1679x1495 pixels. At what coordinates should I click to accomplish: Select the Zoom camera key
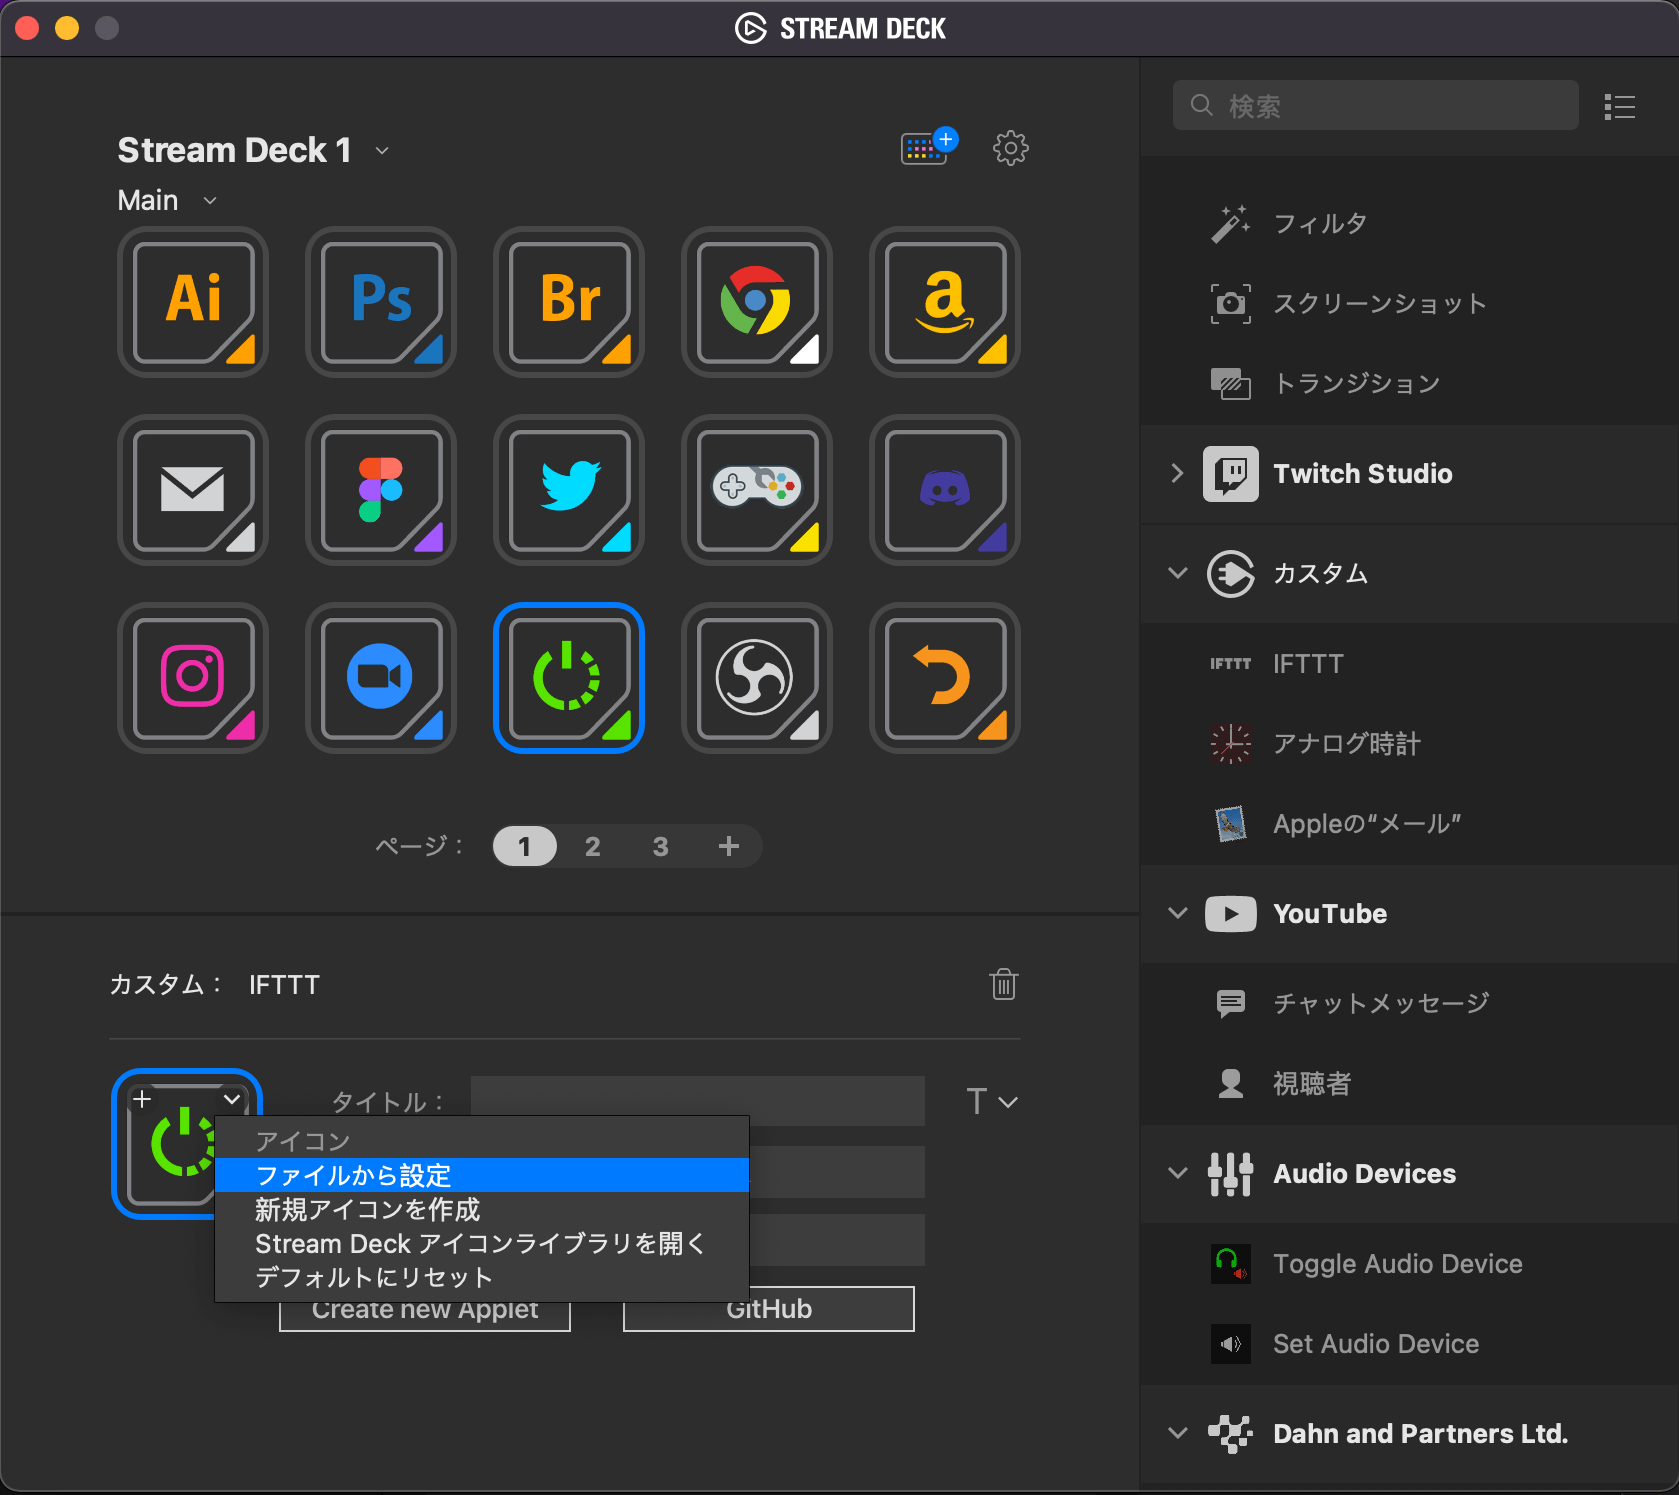tap(381, 678)
